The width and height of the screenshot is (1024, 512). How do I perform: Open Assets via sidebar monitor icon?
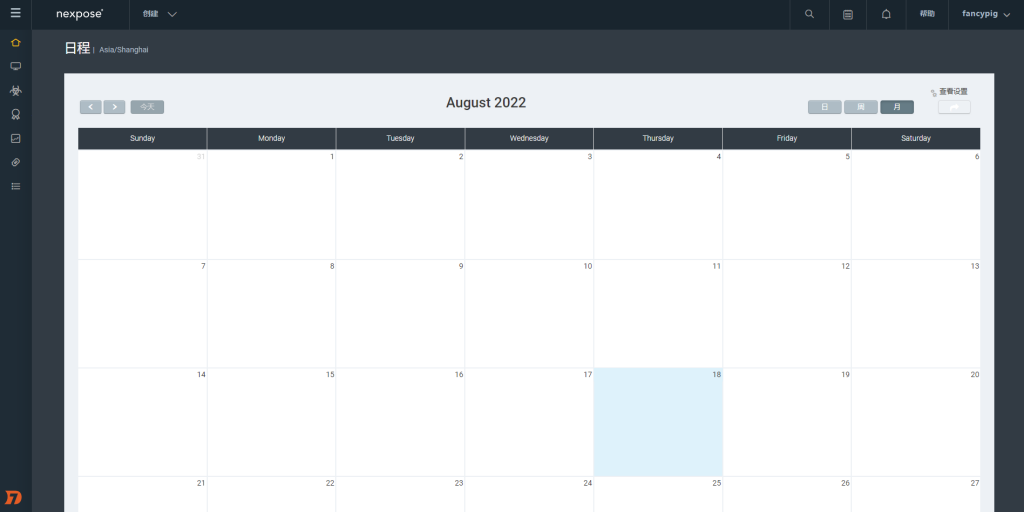coord(16,67)
